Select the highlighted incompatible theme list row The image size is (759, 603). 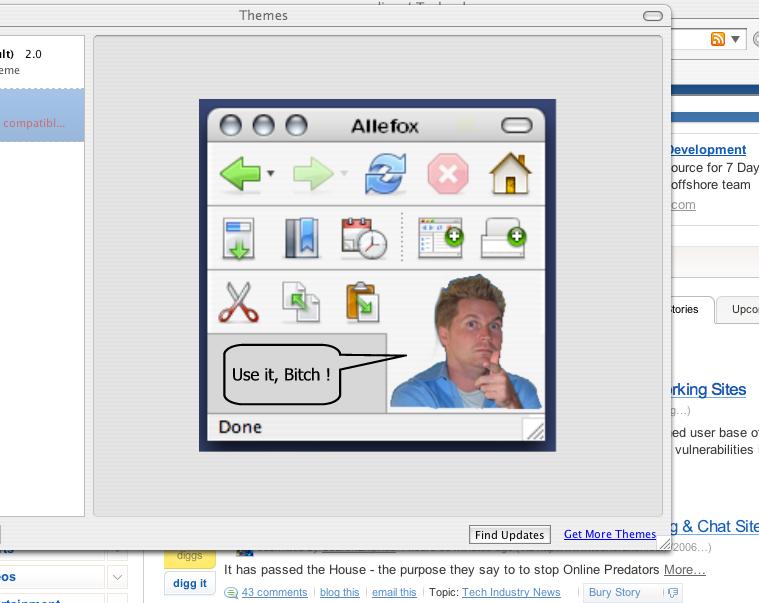coord(42,116)
